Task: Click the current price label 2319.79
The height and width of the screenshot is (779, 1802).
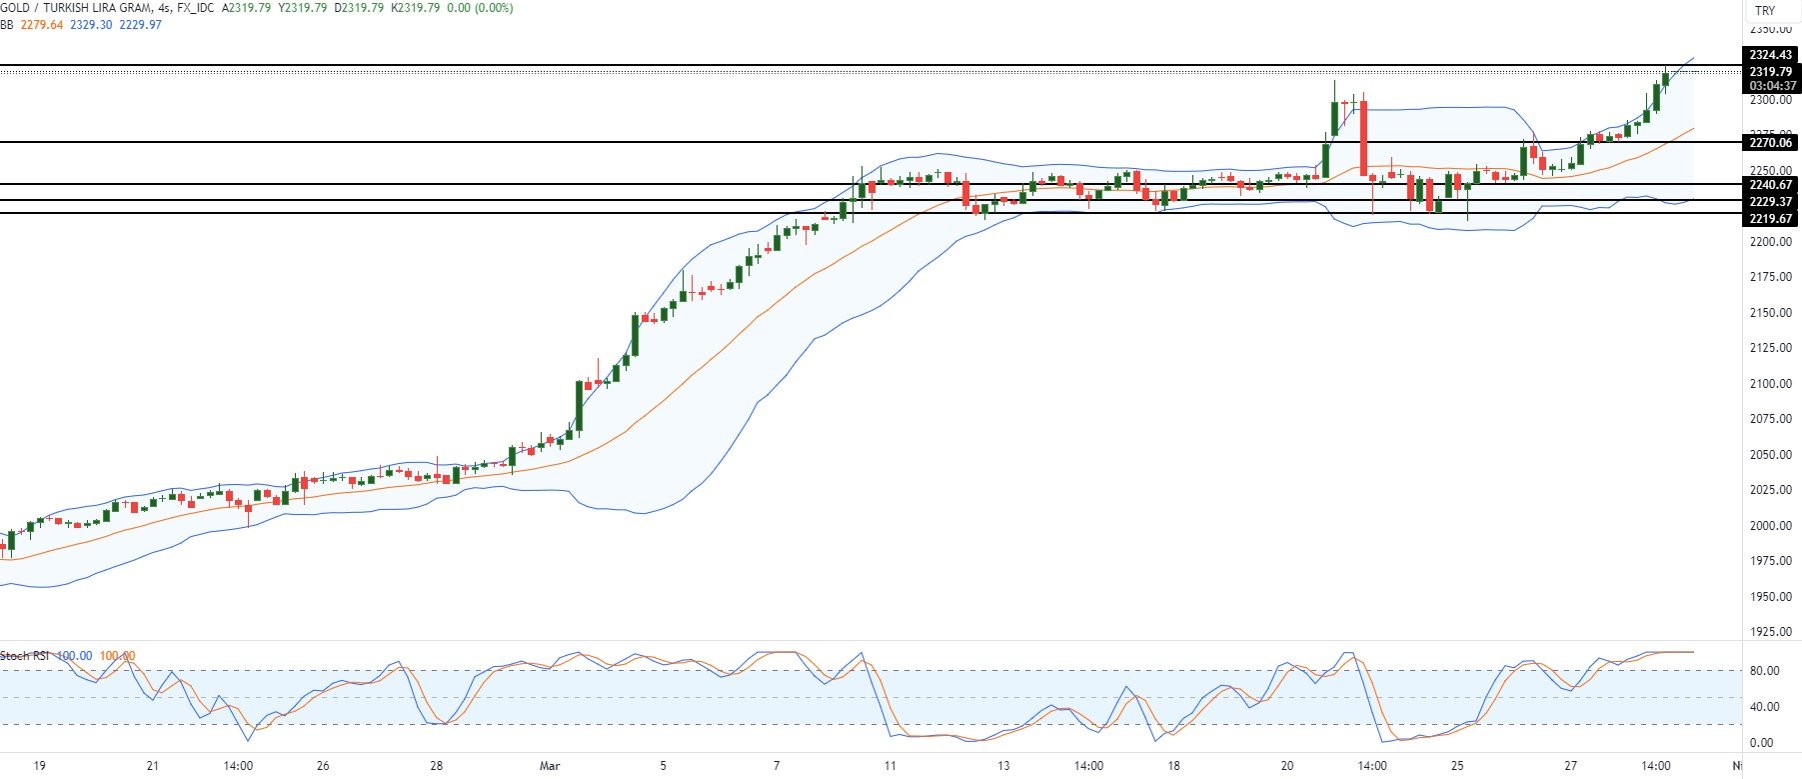Action: pos(1771,72)
